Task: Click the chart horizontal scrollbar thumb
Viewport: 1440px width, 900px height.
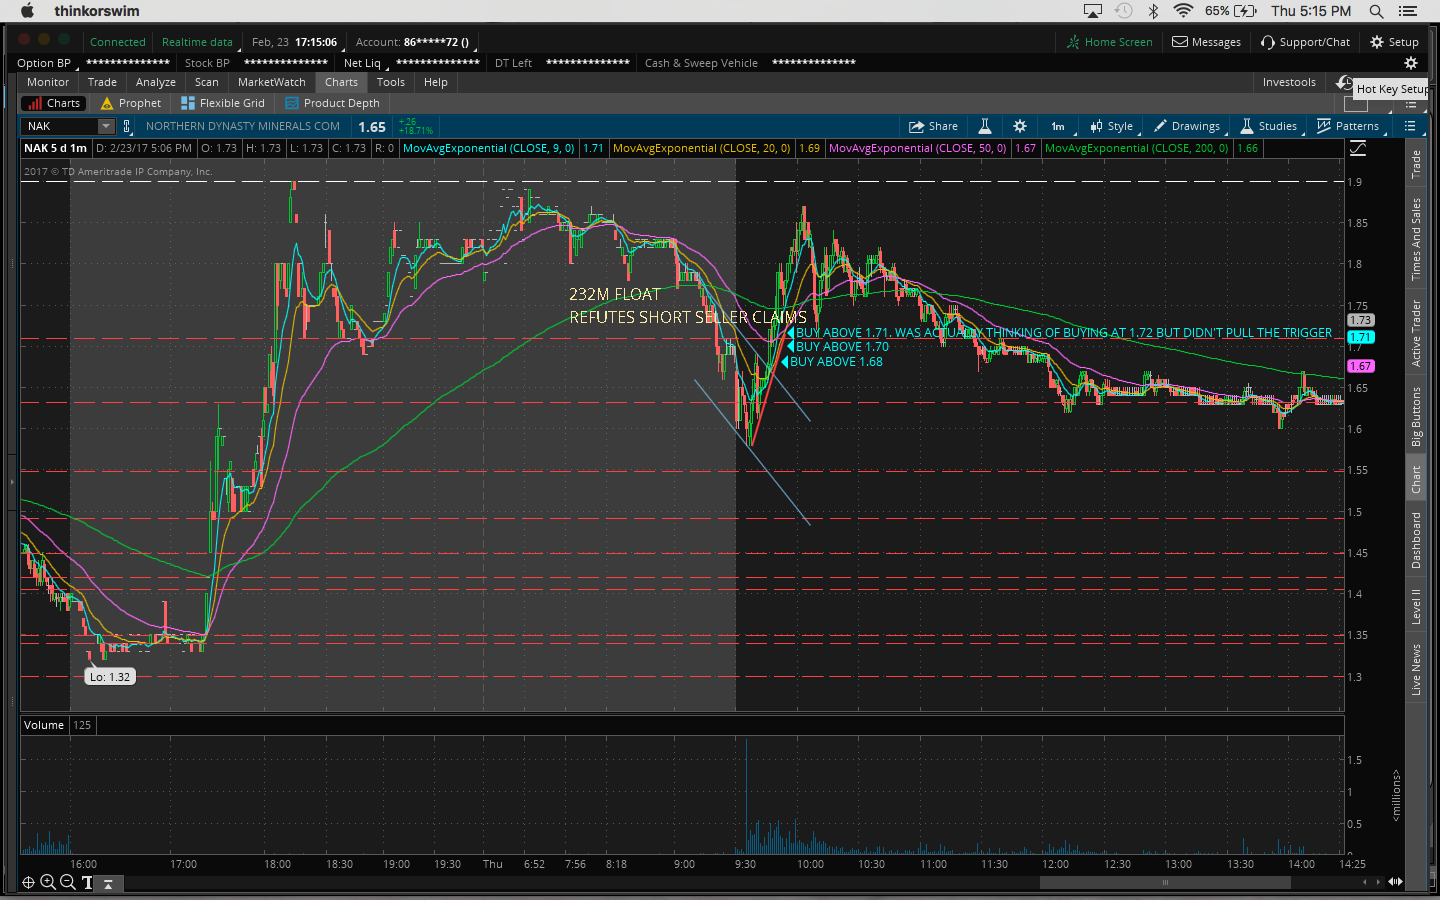Action: point(1165,882)
